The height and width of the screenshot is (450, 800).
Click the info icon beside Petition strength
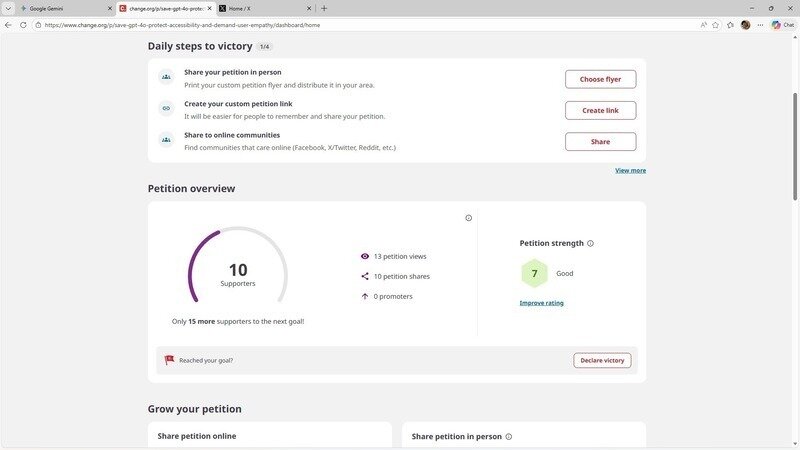[x=590, y=243]
